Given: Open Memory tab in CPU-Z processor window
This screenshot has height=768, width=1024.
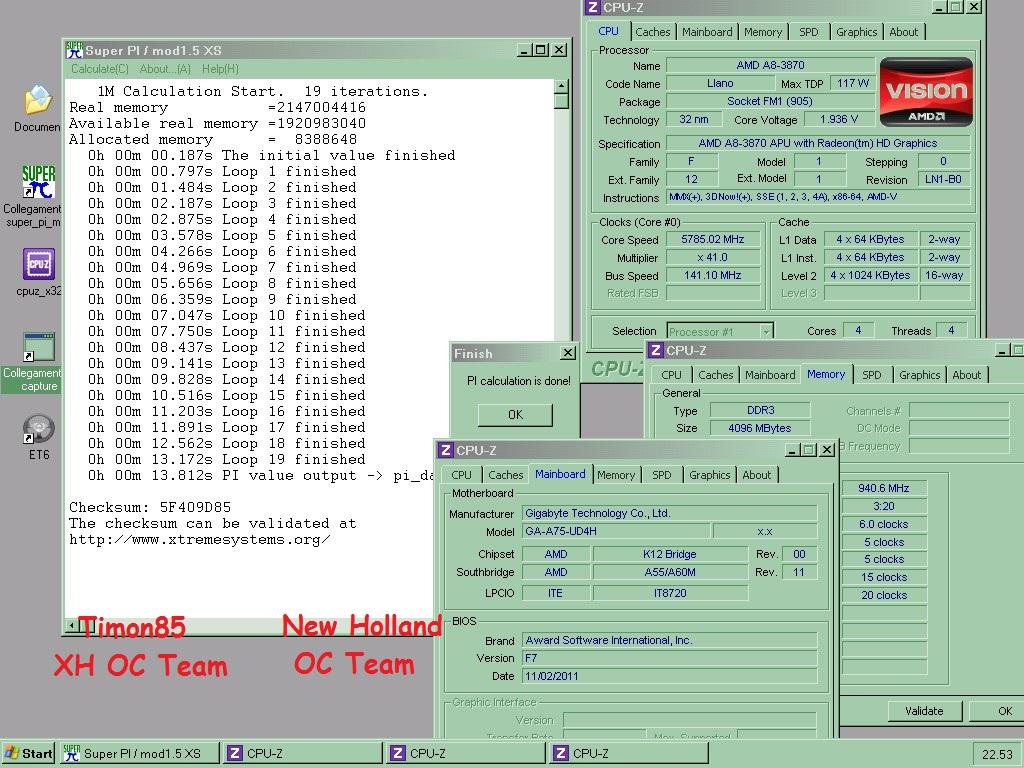Looking at the screenshot, I should (763, 32).
